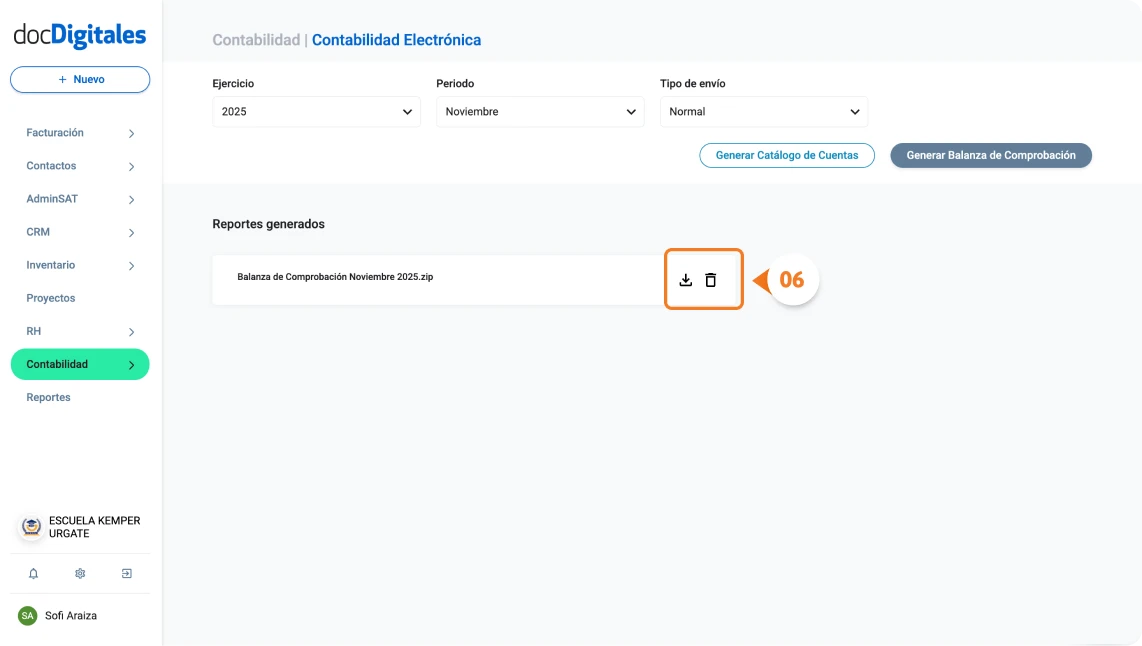Click Generar Catálogo de Cuentas

786,155
